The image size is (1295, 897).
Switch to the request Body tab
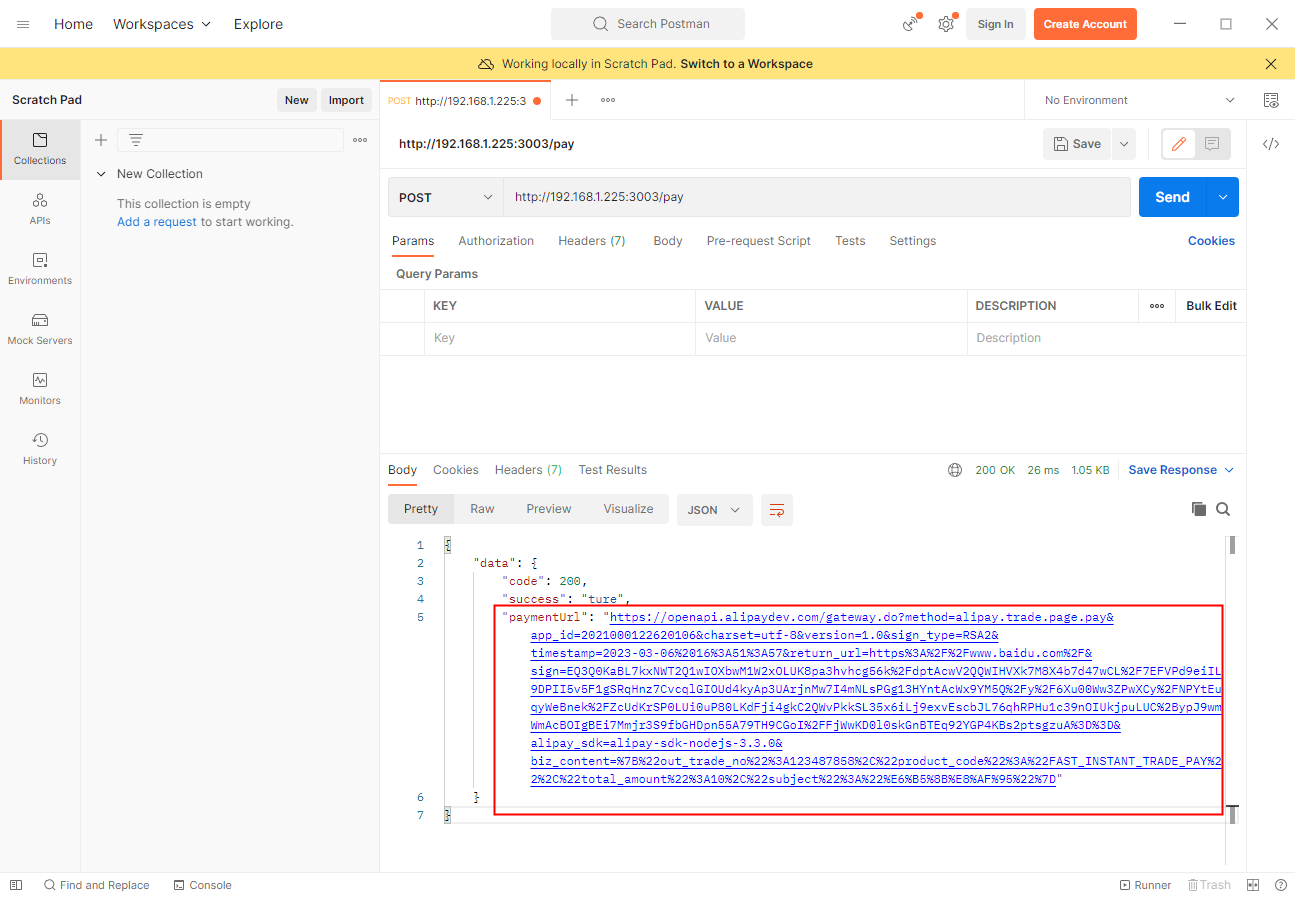[668, 241]
